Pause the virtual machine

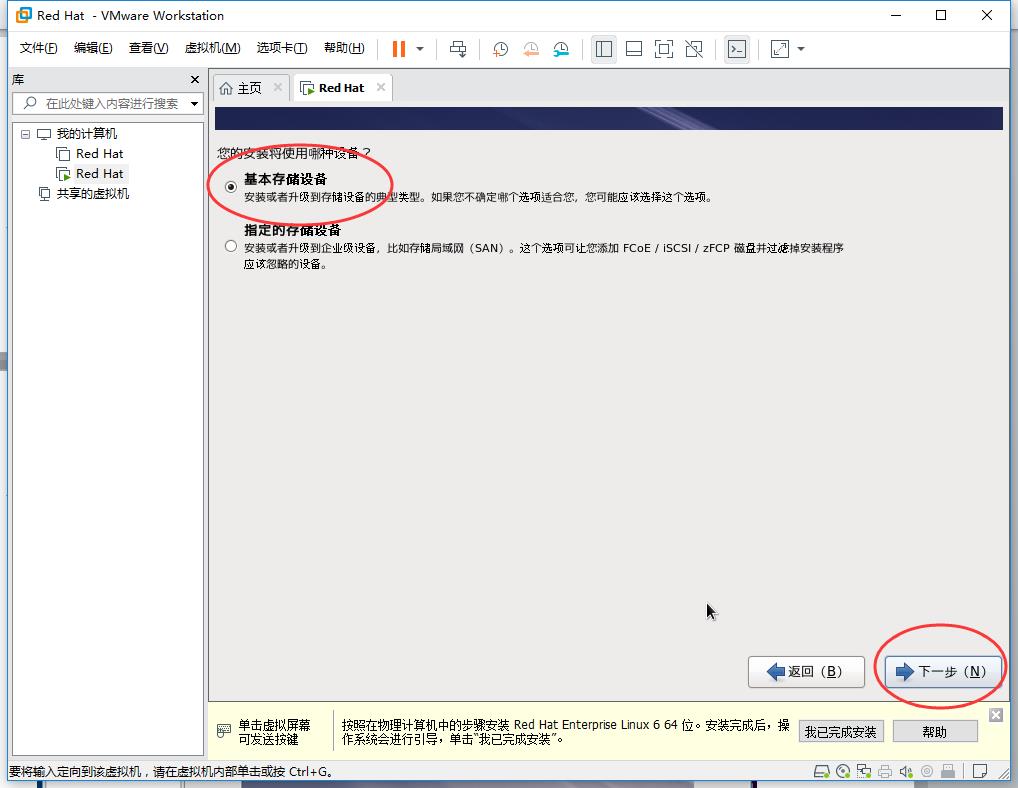(x=399, y=49)
